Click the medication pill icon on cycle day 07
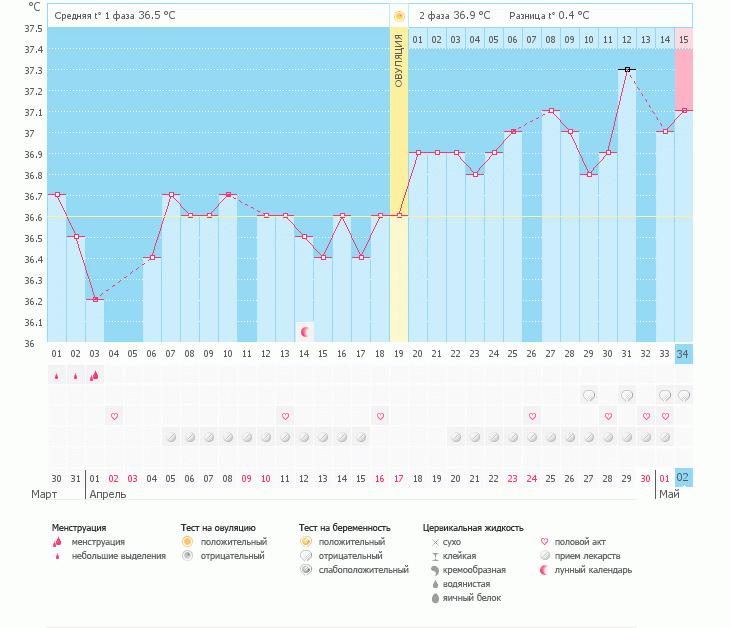Viewport: 731px width, 628px height. click(x=171, y=437)
